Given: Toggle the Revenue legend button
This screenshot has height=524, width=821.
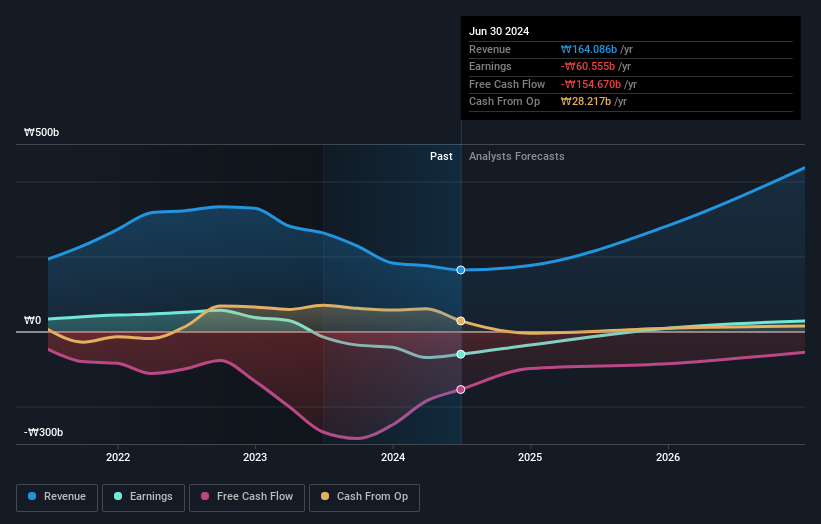Looking at the screenshot, I should [57, 497].
